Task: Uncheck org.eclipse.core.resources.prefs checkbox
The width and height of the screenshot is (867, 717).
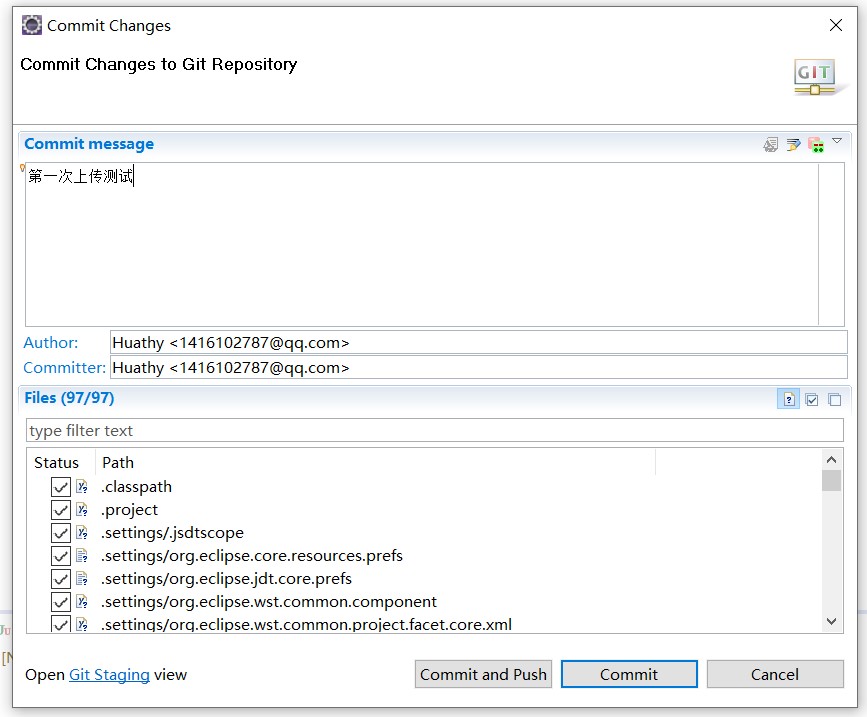Action: point(61,556)
